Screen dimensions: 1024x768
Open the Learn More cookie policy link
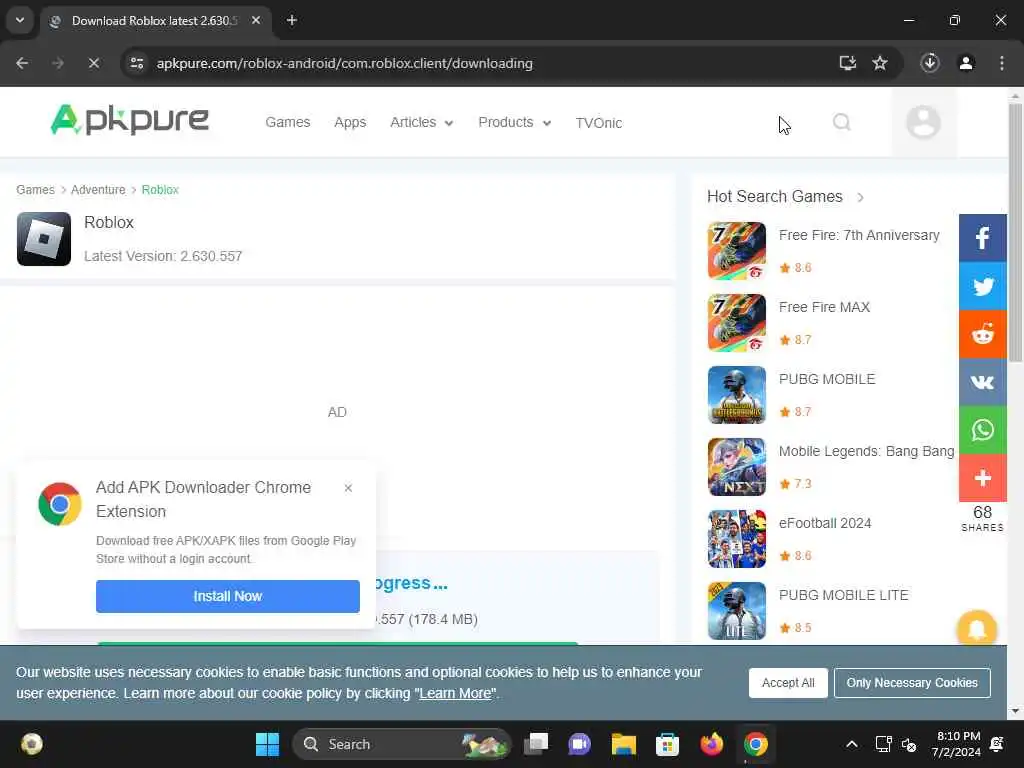coord(455,693)
